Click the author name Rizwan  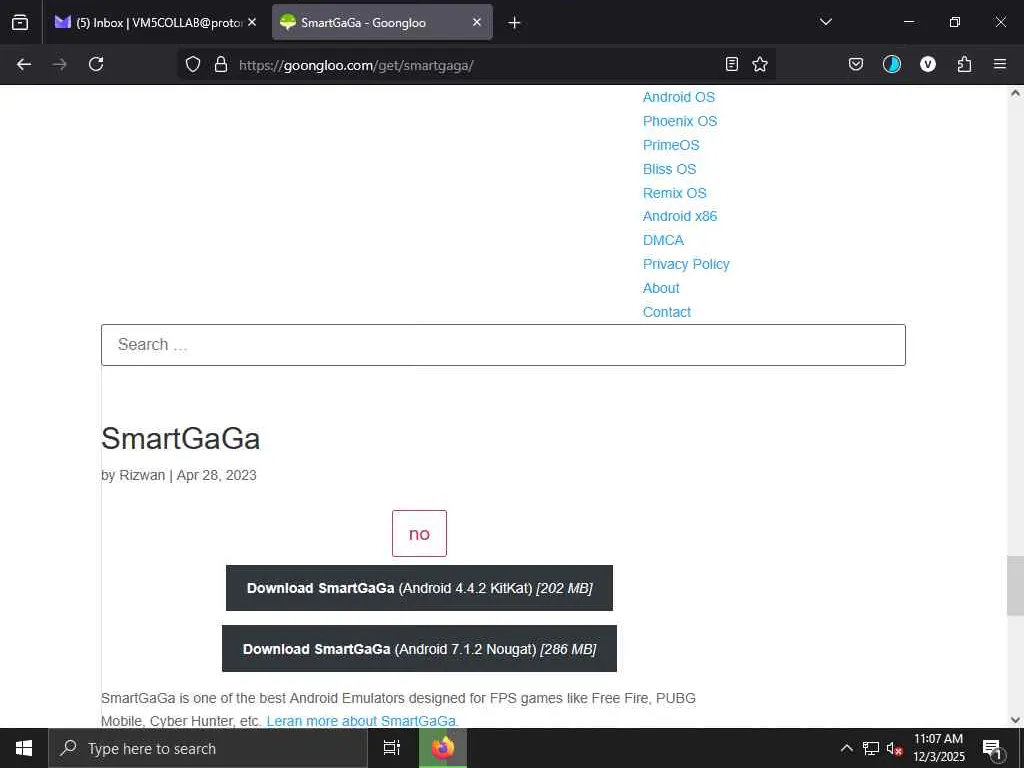(142, 475)
